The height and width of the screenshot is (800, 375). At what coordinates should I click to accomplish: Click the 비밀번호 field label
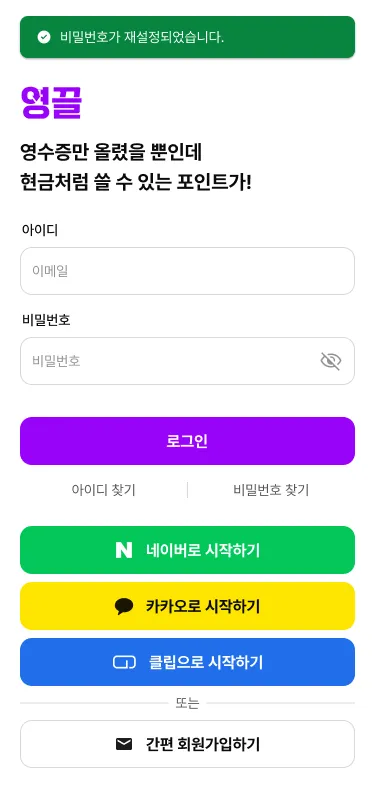point(46,320)
